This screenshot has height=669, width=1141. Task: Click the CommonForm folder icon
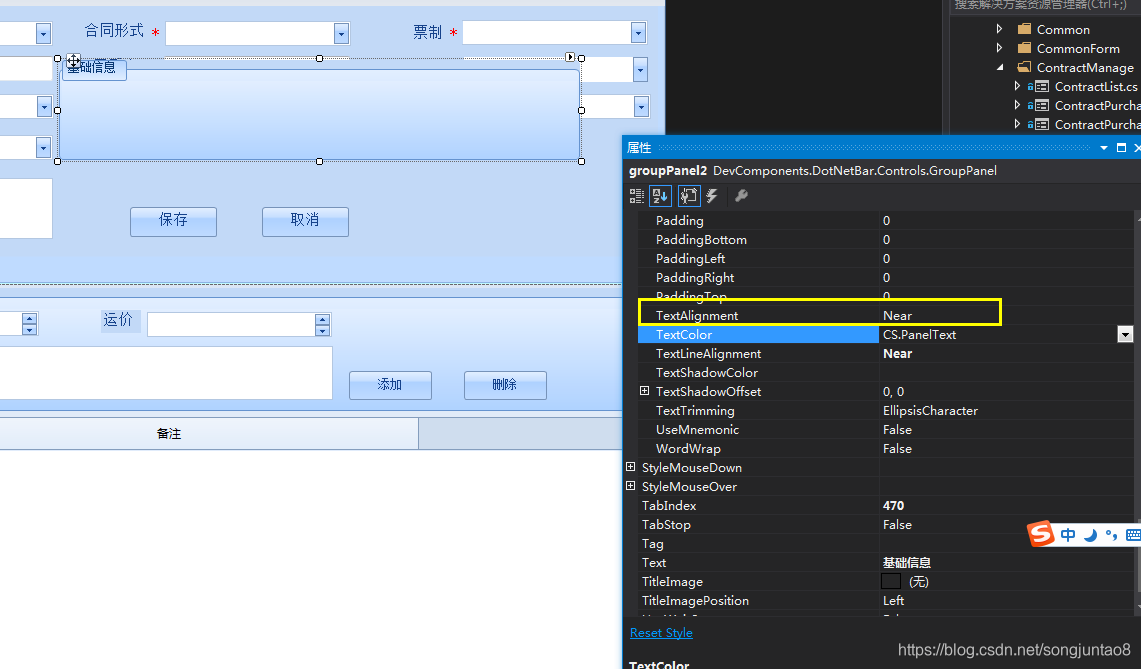pyautogui.click(x=1025, y=48)
